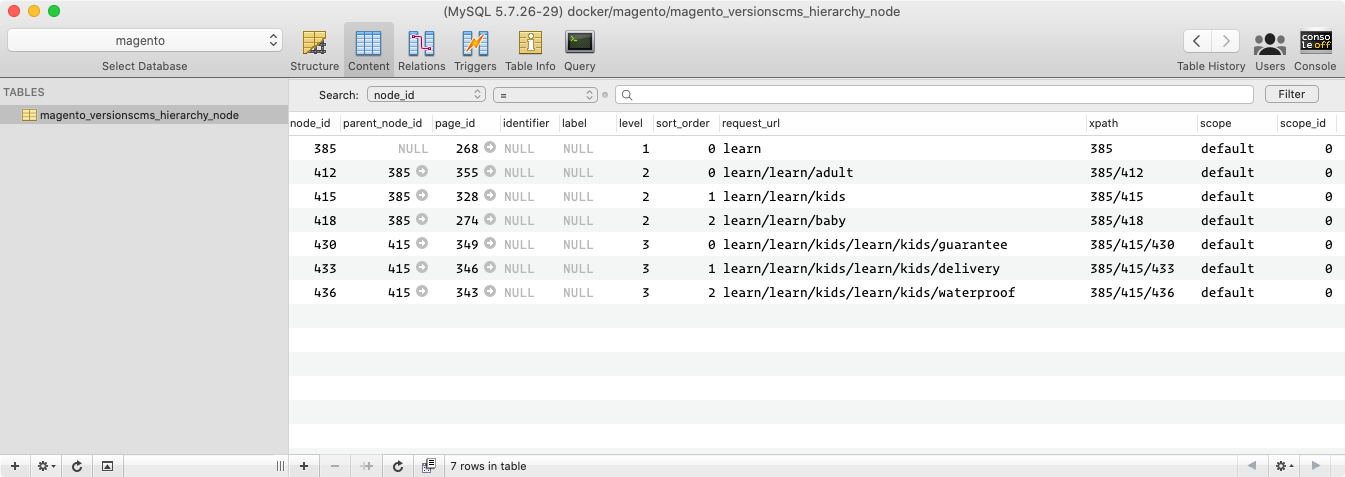Sort by the identifier column header
The image size is (1345, 477).
click(529, 123)
